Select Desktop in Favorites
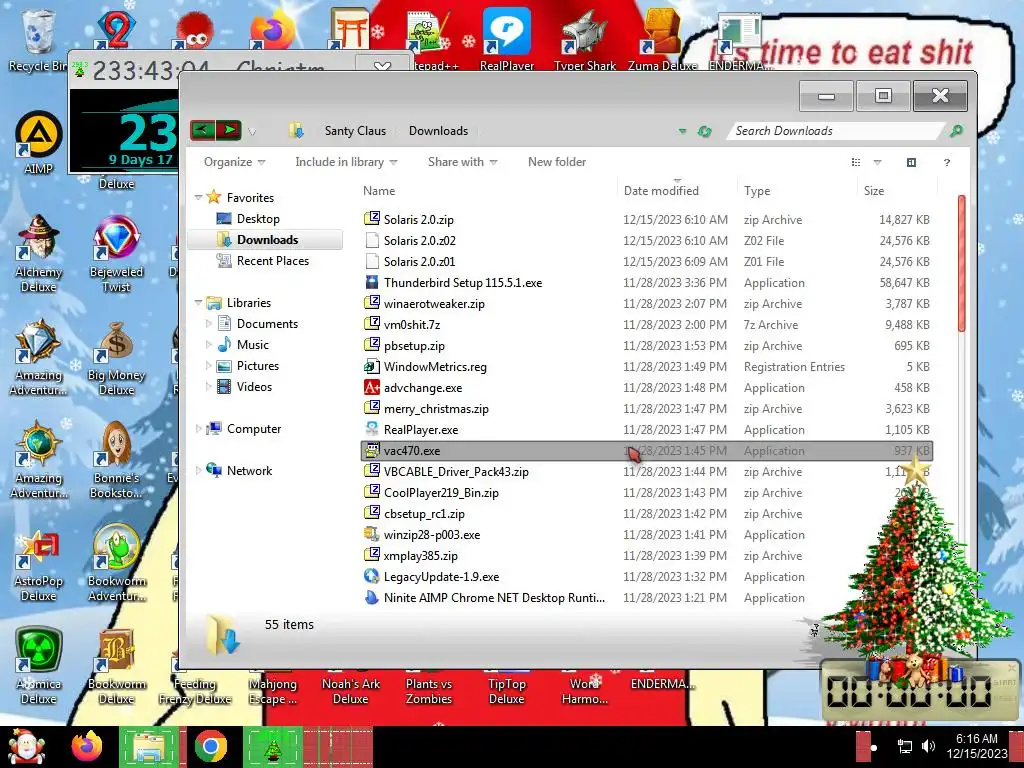This screenshot has width=1024, height=768. [257, 219]
